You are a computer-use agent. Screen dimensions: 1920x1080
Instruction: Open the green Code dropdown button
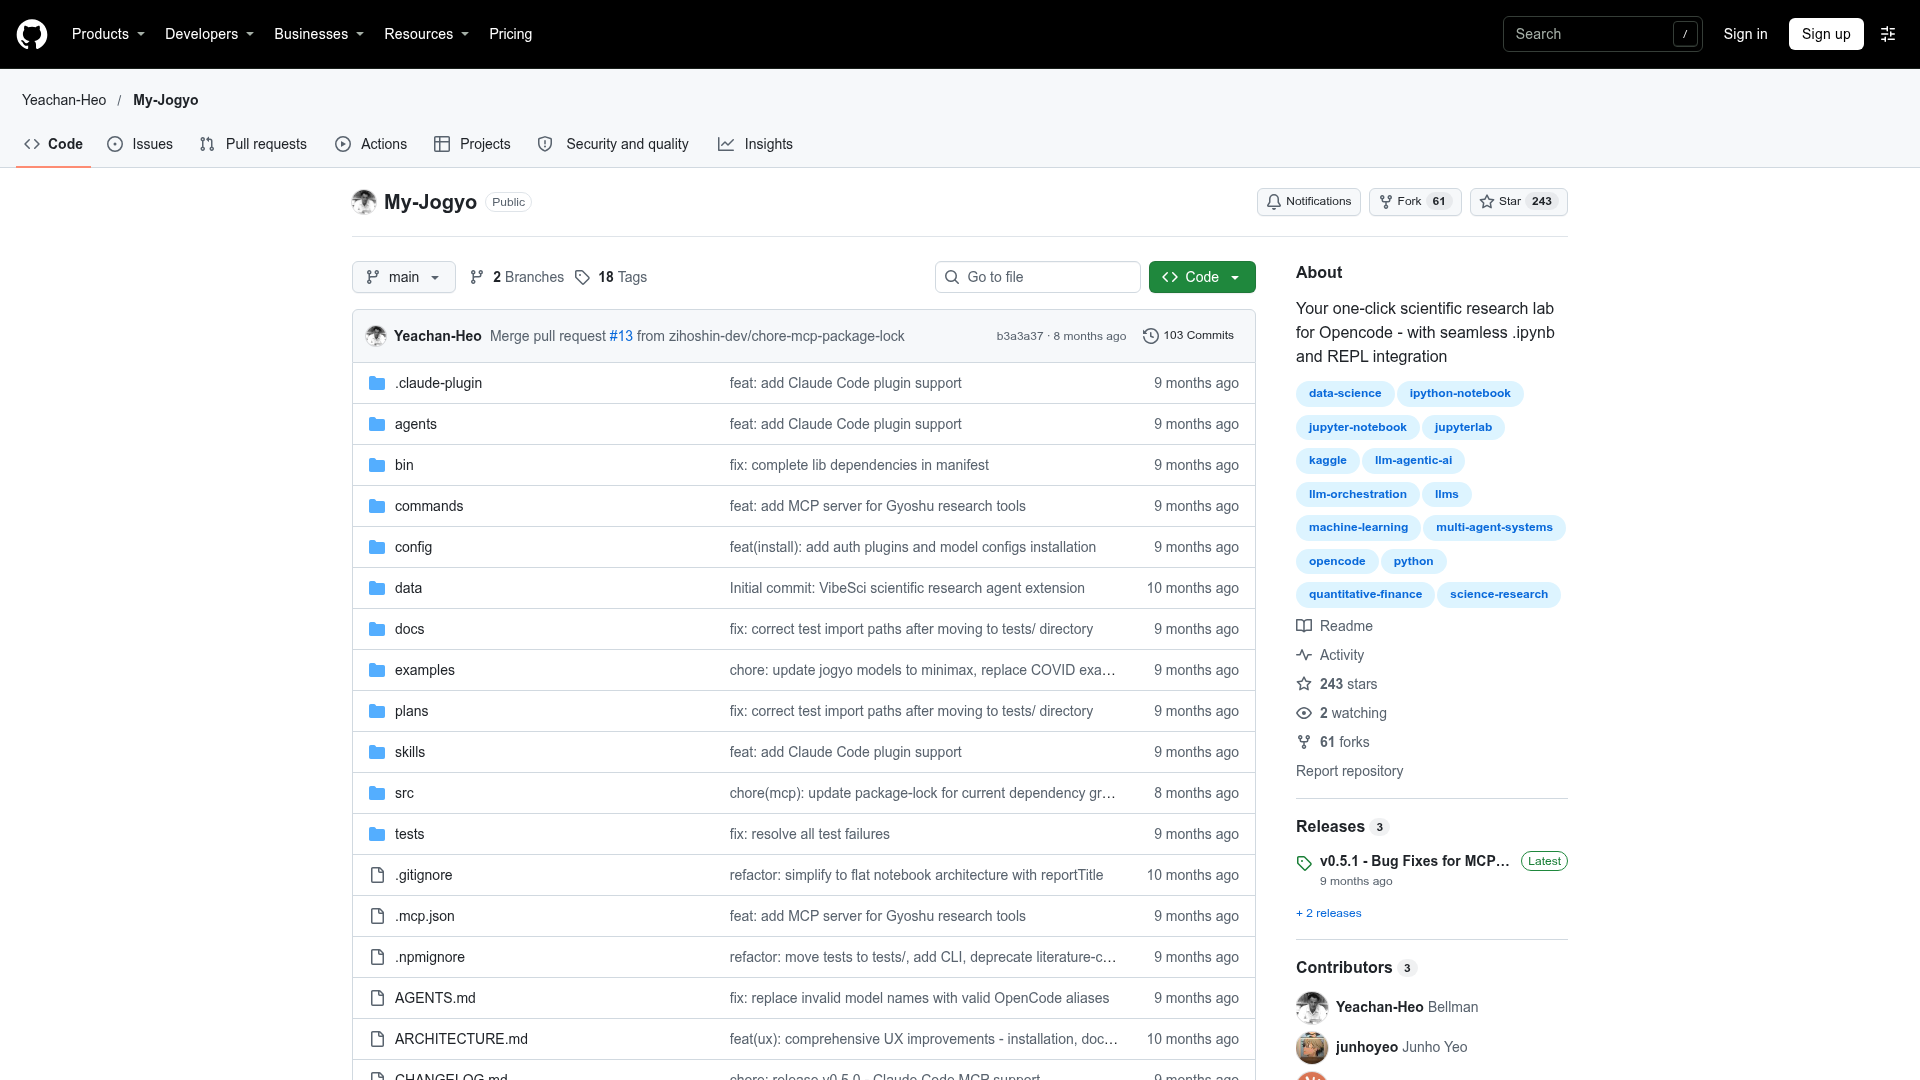(1202, 277)
